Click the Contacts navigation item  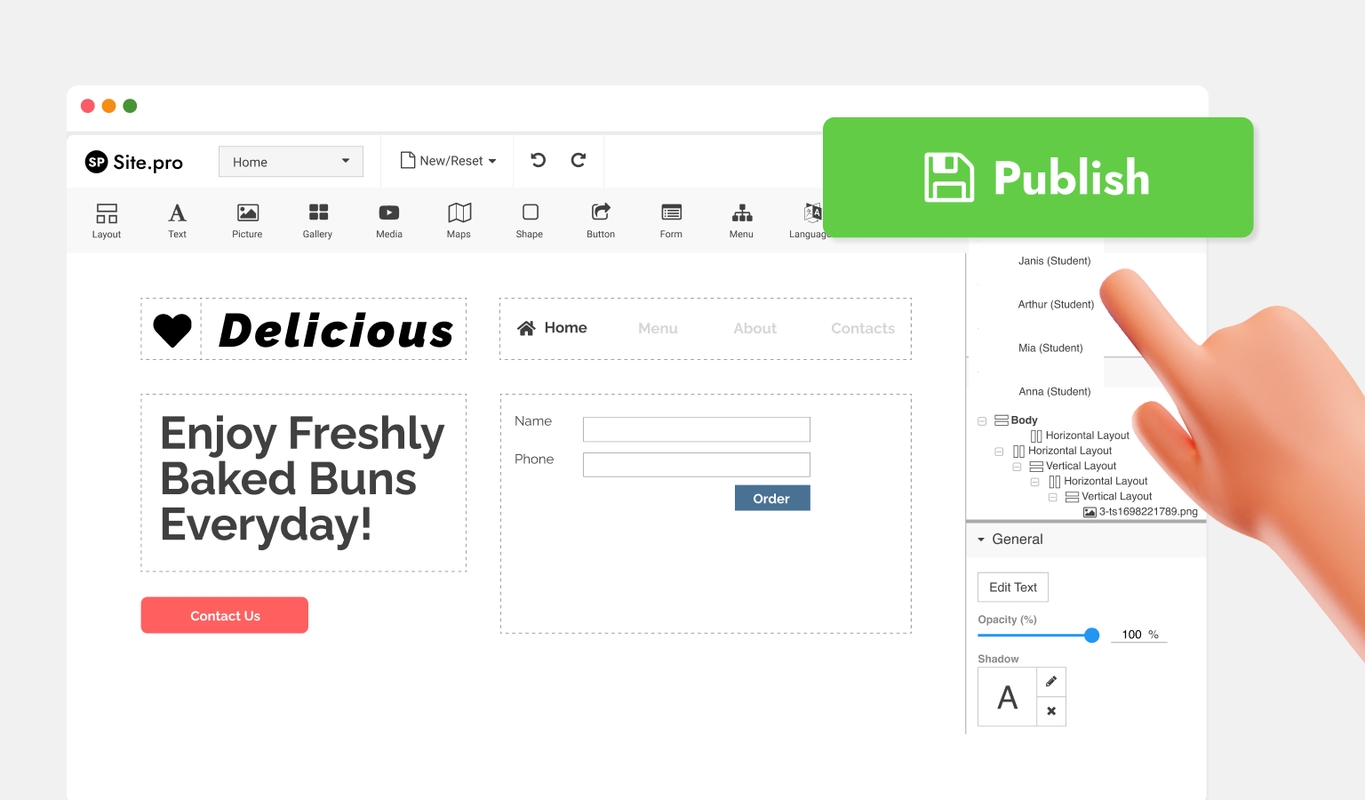pos(862,328)
